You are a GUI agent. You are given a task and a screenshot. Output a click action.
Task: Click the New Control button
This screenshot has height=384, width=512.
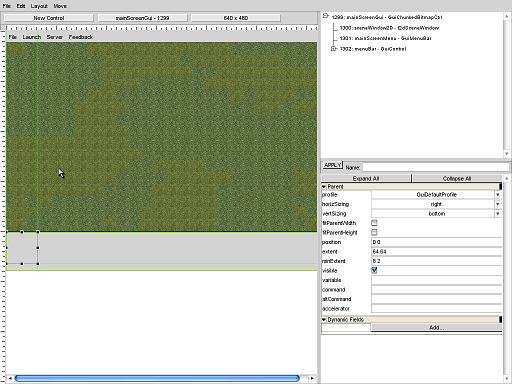(49, 18)
